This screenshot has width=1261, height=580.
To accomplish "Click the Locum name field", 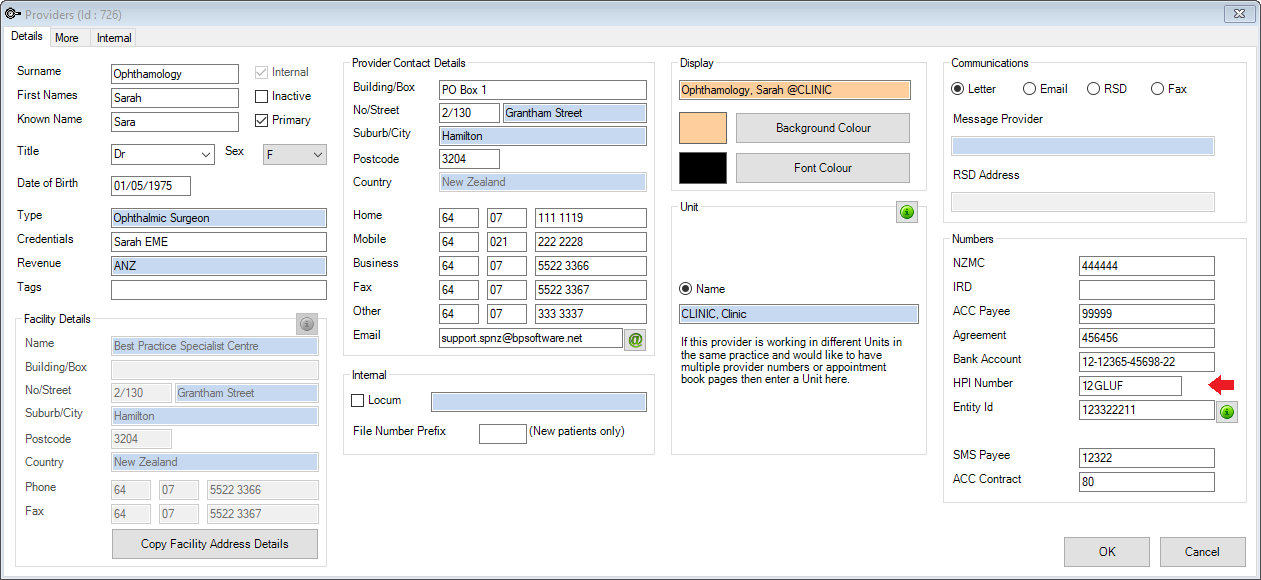I will click(x=539, y=402).
